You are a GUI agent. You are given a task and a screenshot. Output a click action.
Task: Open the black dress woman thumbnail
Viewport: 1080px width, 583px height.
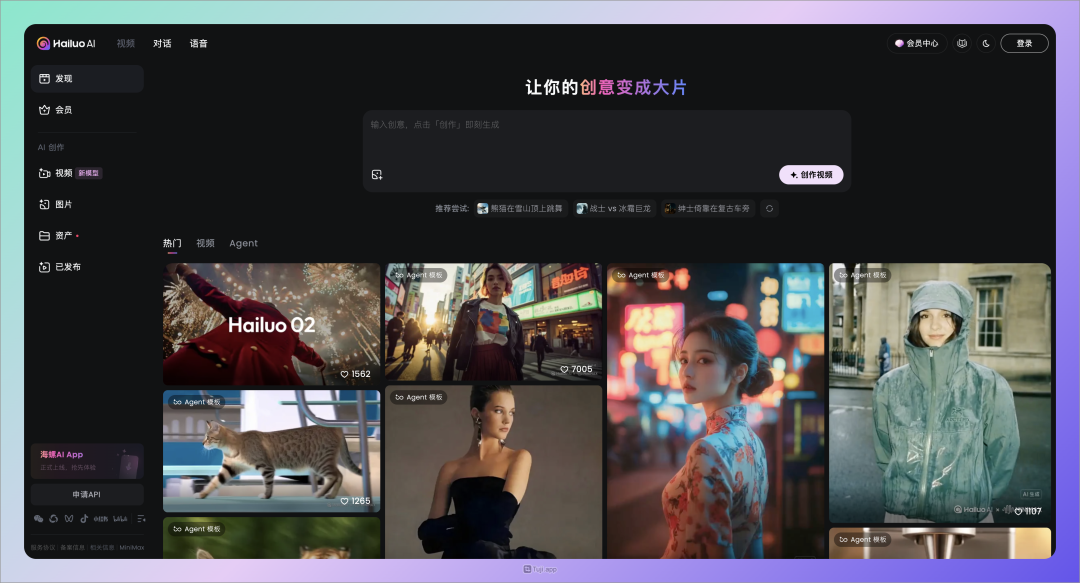pyautogui.click(x=493, y=472)
